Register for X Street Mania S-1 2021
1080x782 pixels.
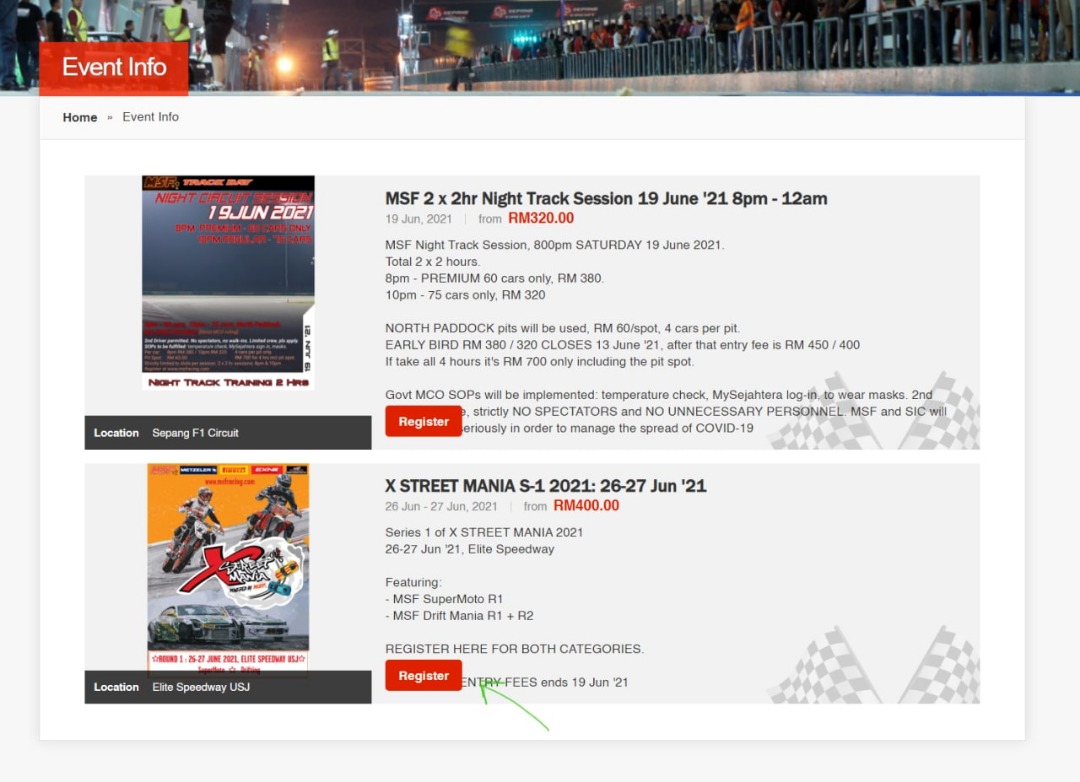pyautogui.click(x=424, y=675)
